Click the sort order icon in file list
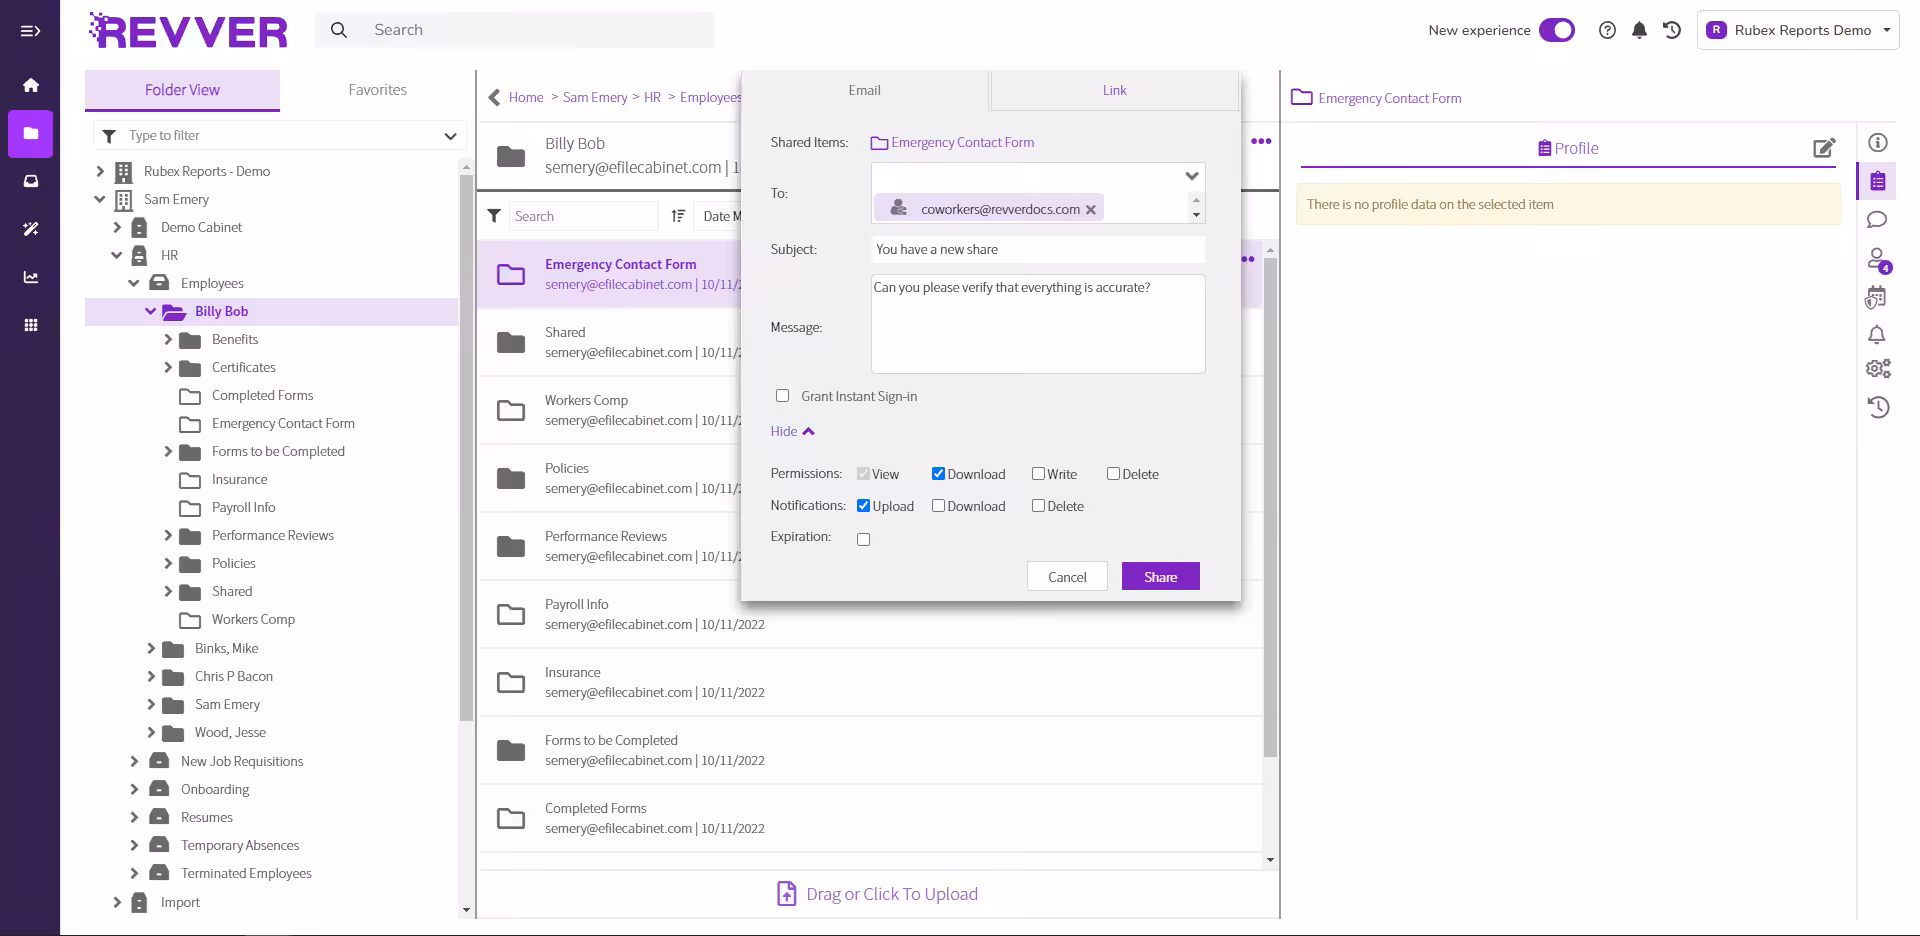 (x=678, y=216)
